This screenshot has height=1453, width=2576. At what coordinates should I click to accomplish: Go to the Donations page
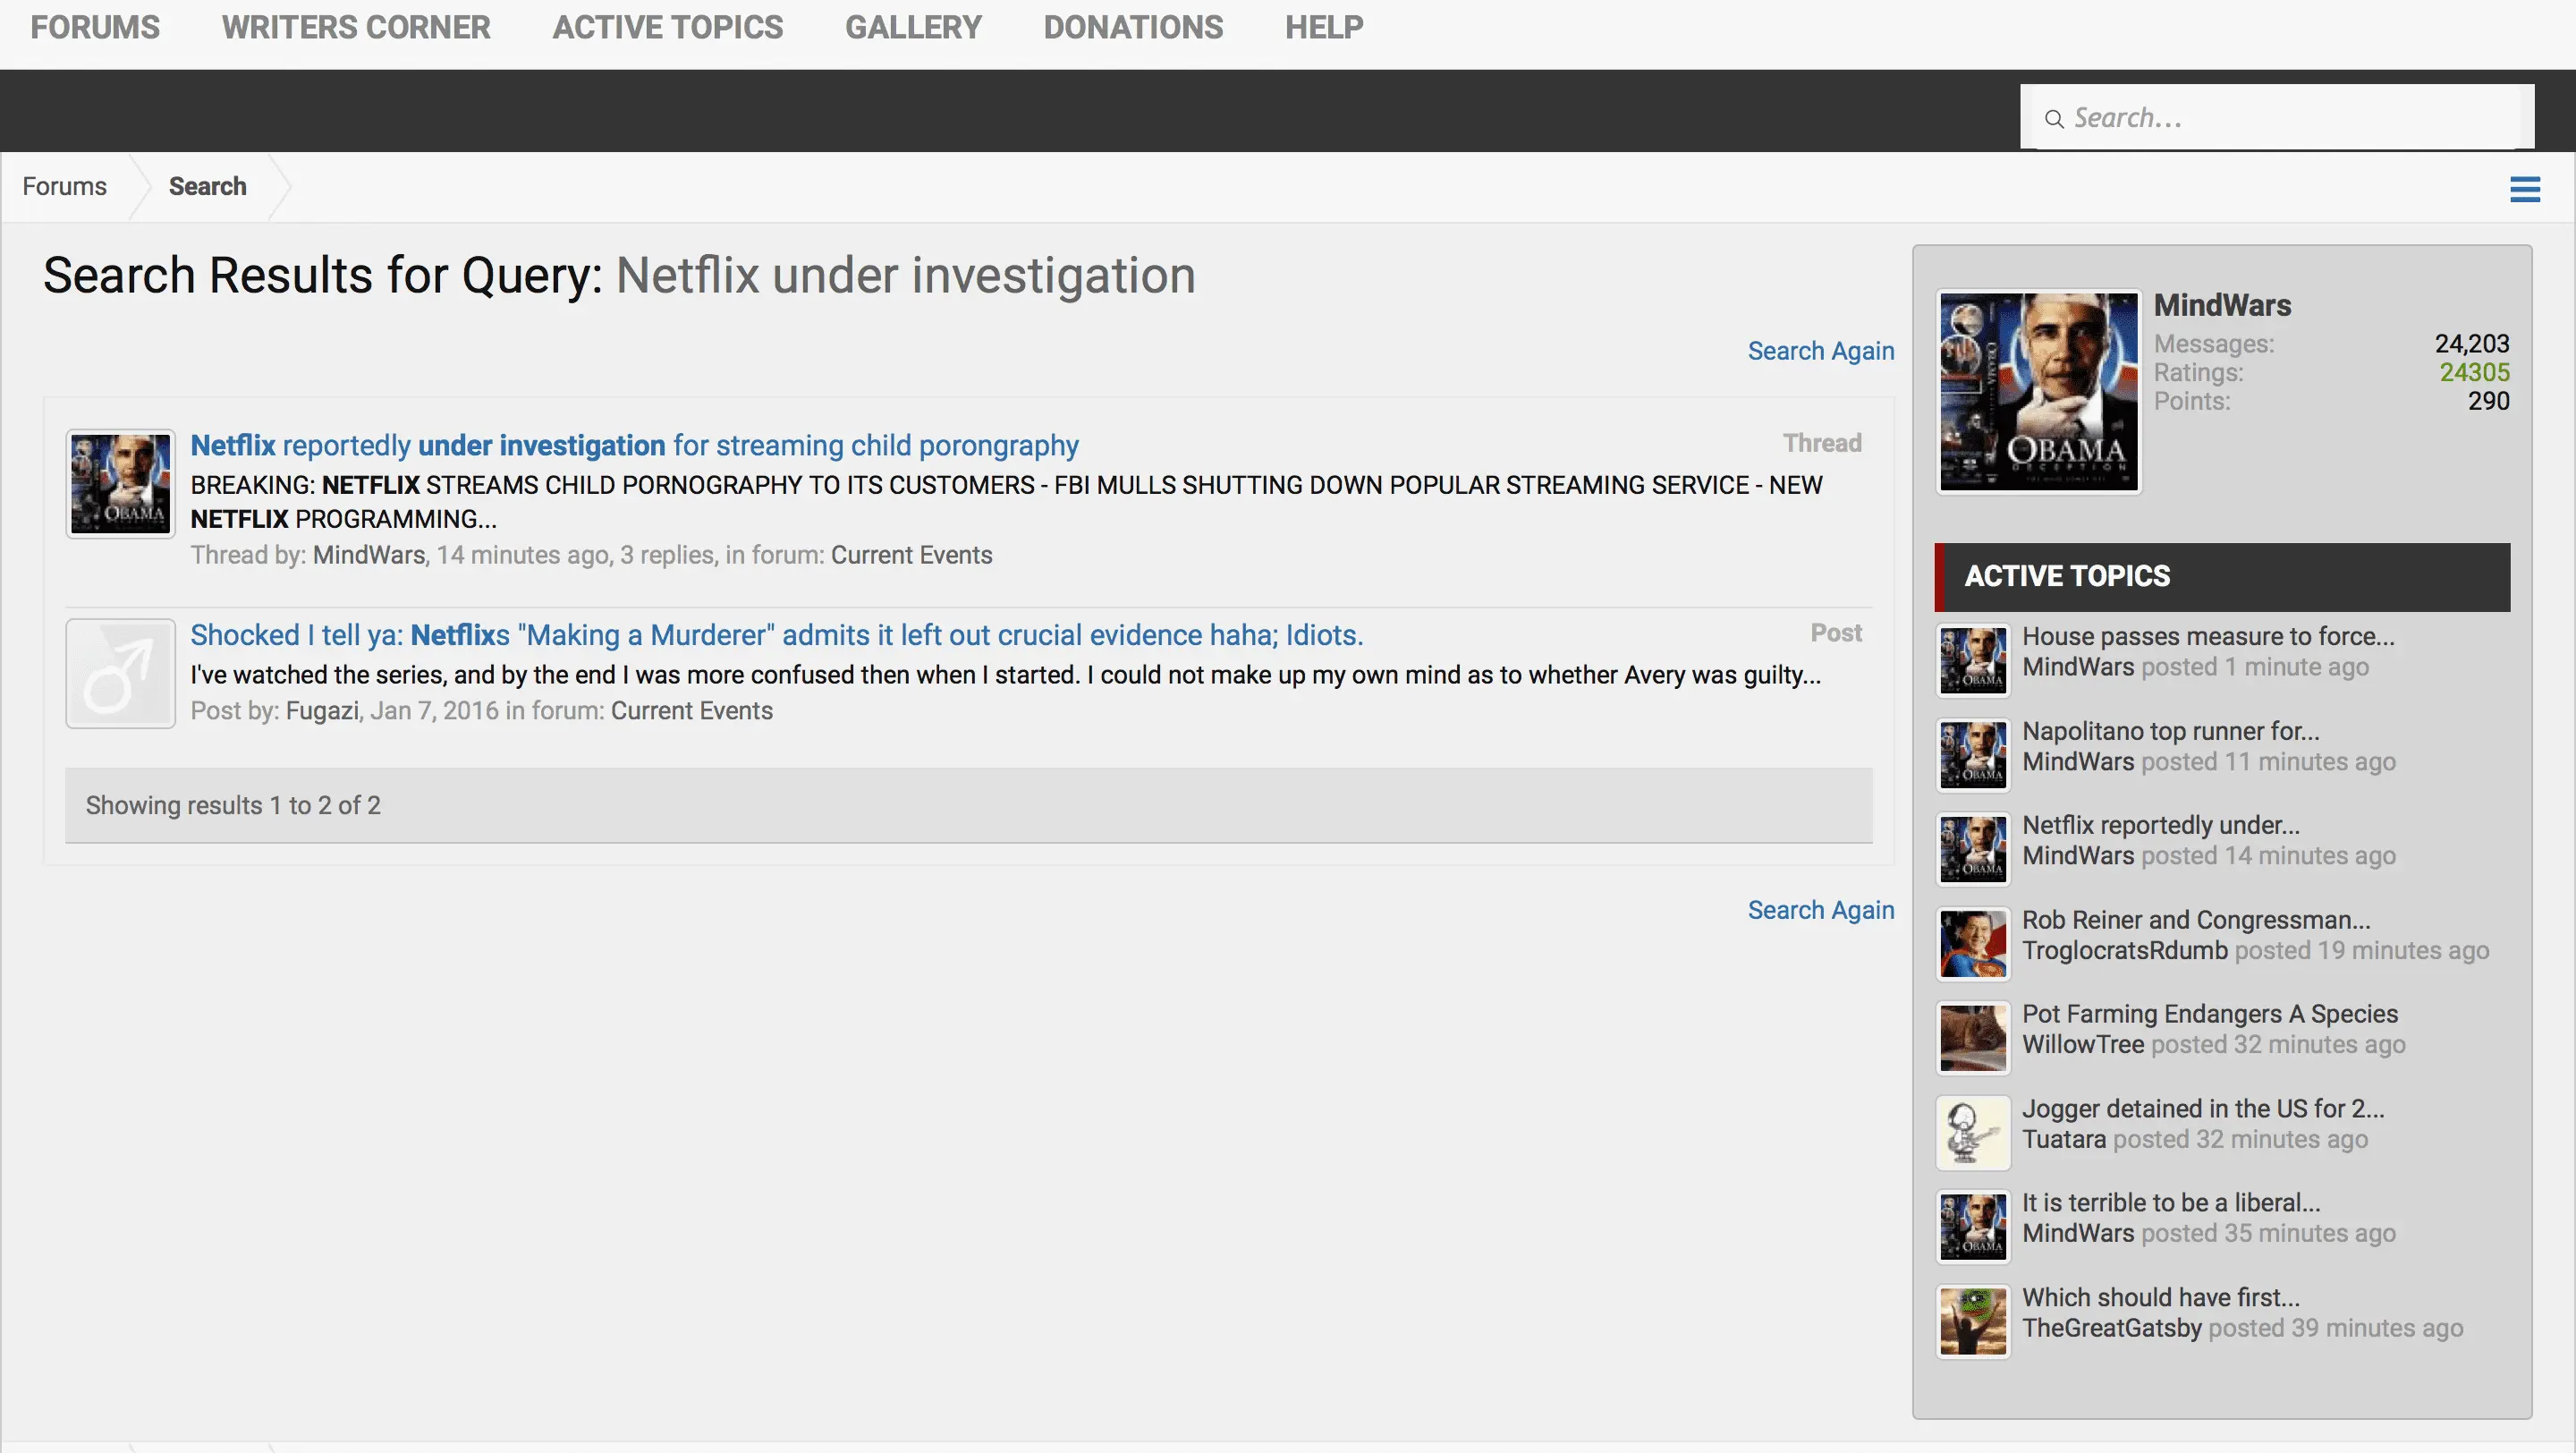pos(1133,27)
